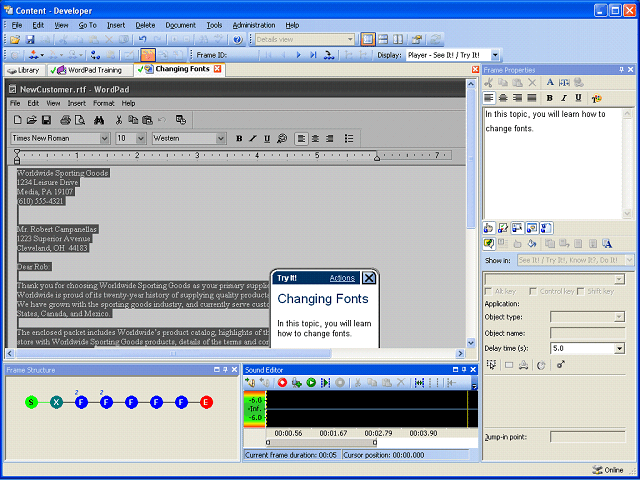Select the teal X frame node
This screenshot has height=480, width=640.
(56, 402)
